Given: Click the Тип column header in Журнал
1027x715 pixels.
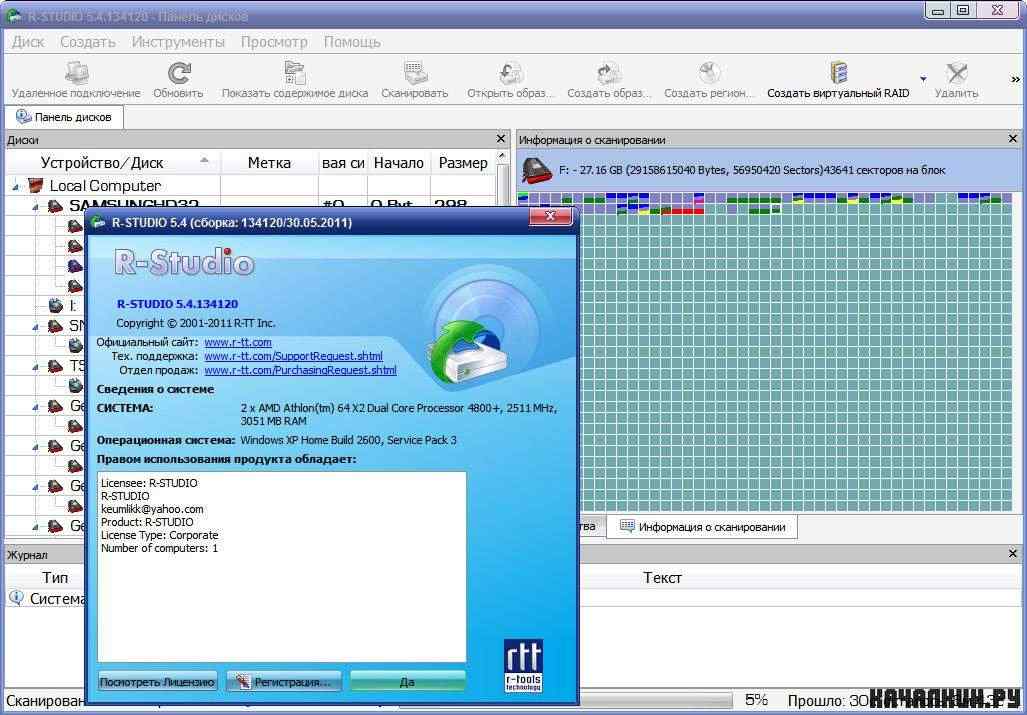Looking at the screenshot, I should [55, 578].
